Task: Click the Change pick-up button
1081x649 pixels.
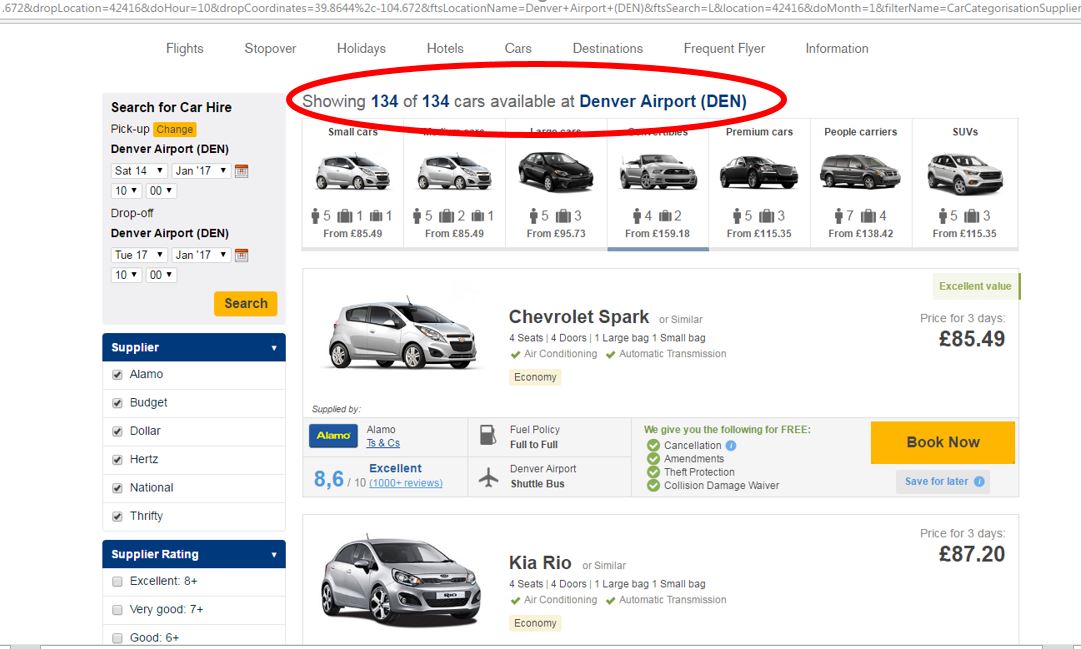Action: (174, 130)
